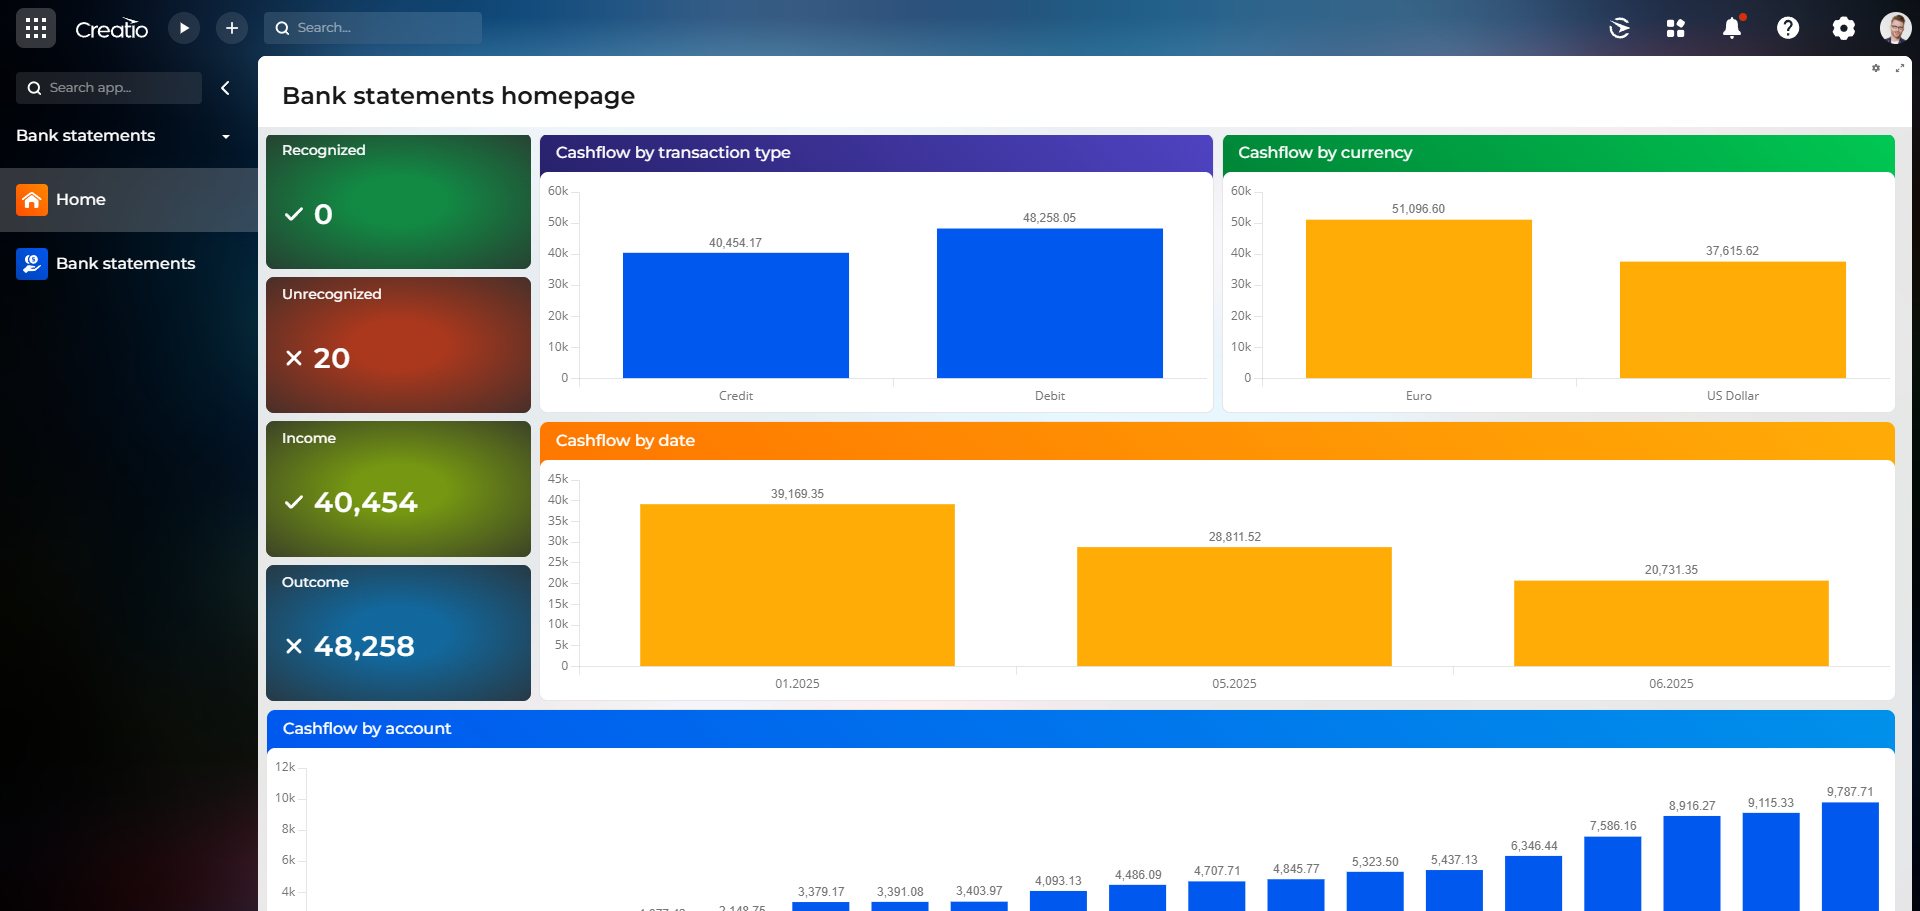Click the 9,787.71 account bar

coord(1850,856)
